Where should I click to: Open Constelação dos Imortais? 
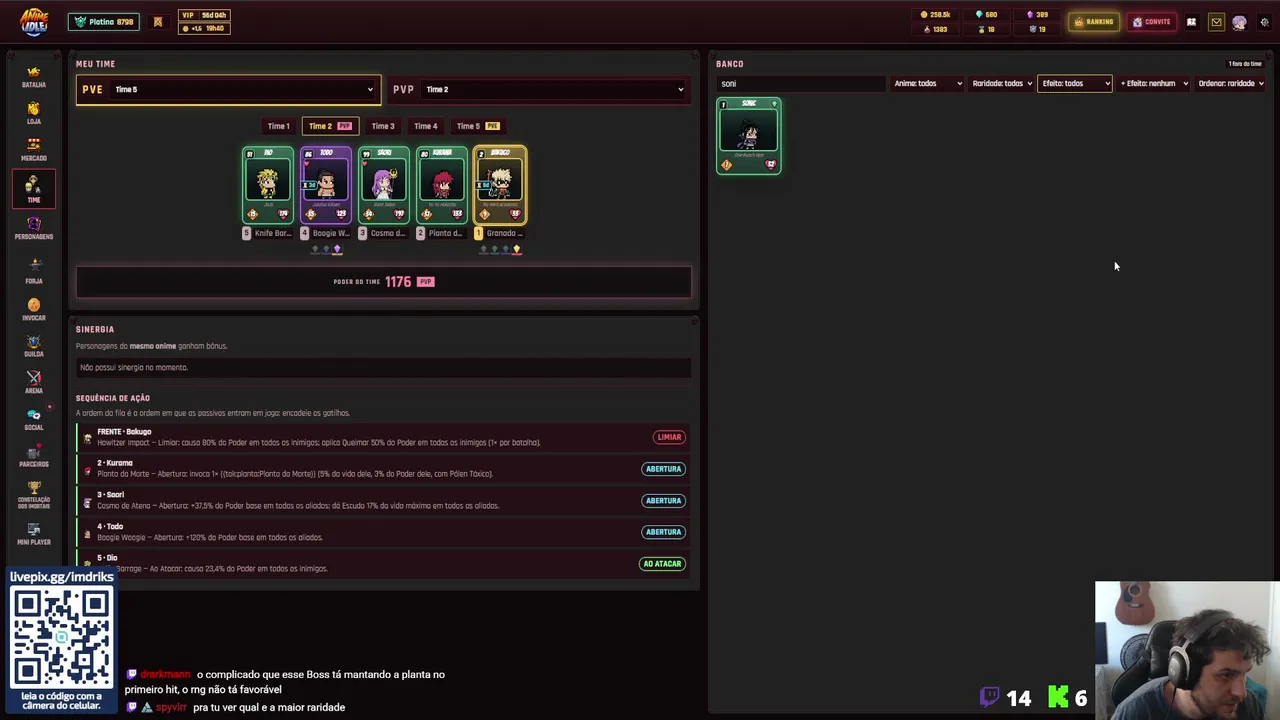(34, 494)
